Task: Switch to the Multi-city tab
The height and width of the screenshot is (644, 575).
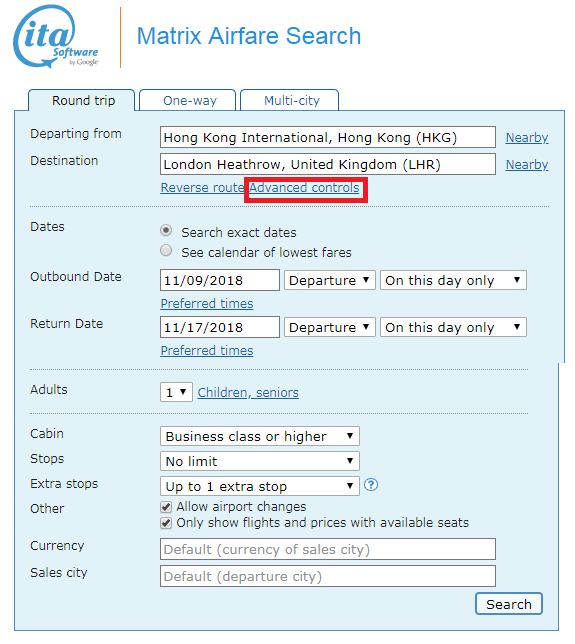Action: click(290, 100)
